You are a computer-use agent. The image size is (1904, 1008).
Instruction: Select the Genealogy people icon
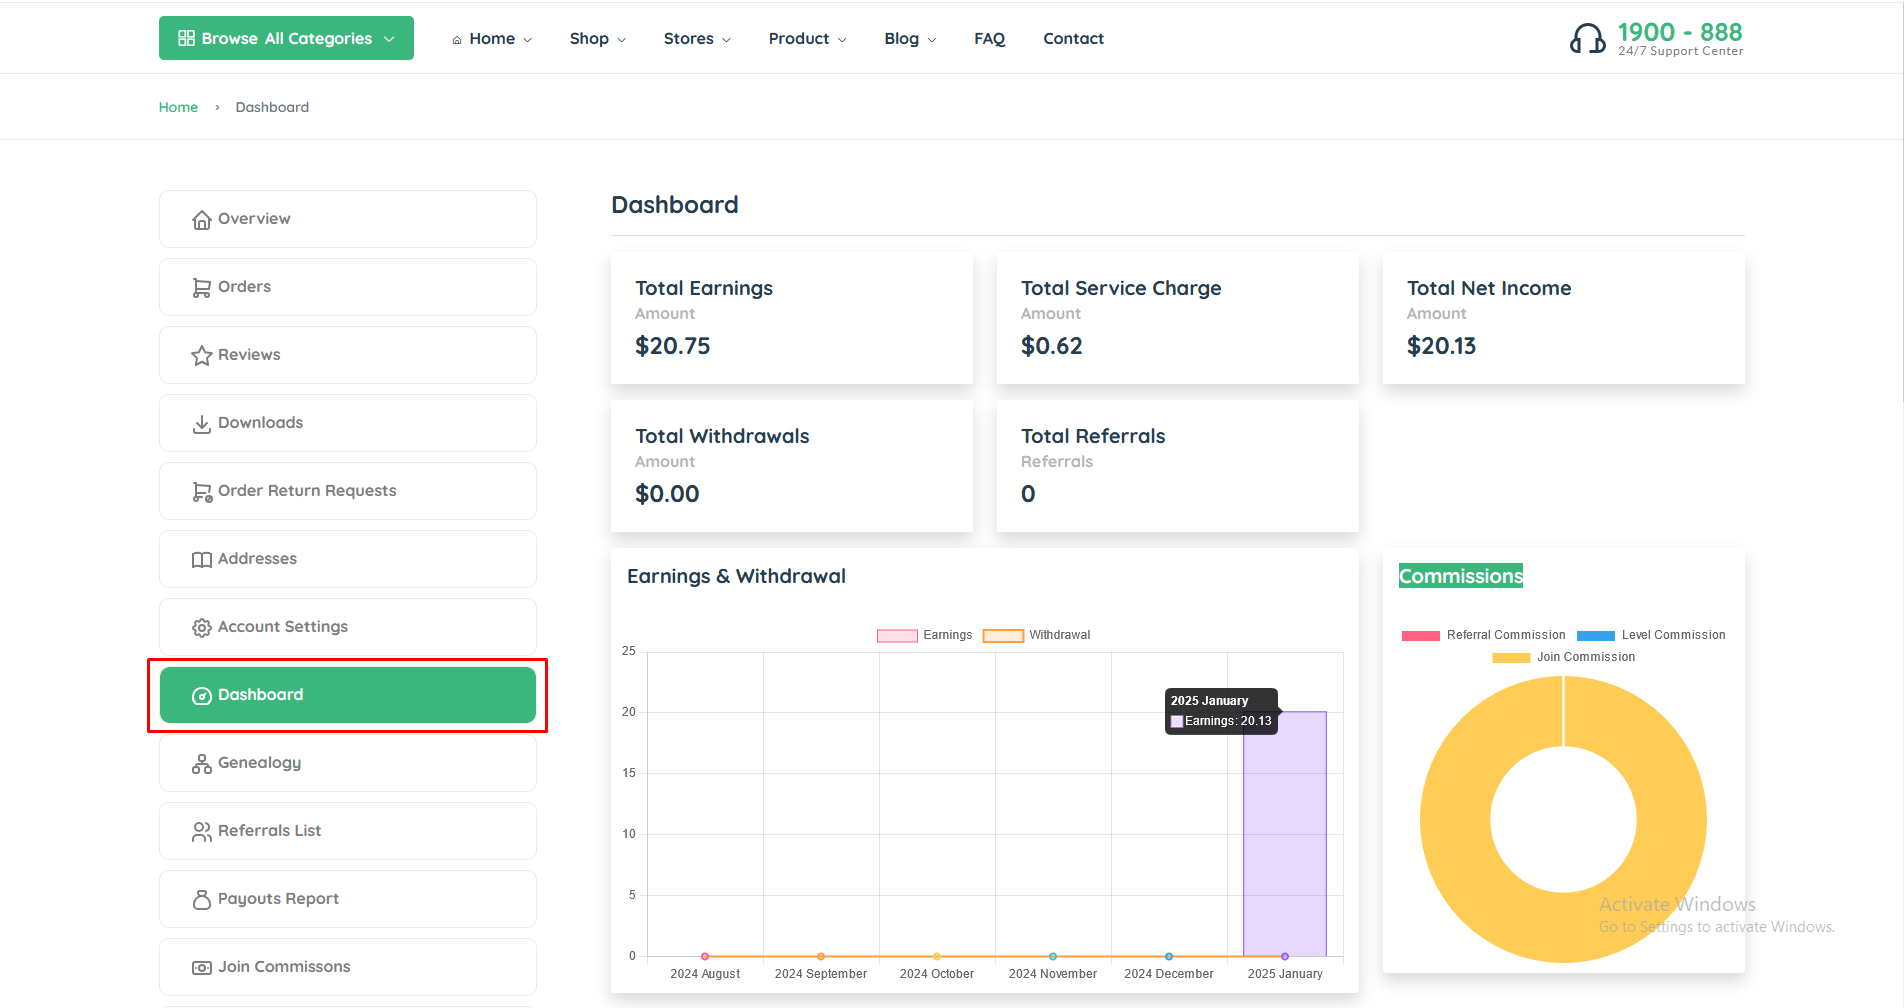pos(202,762)
